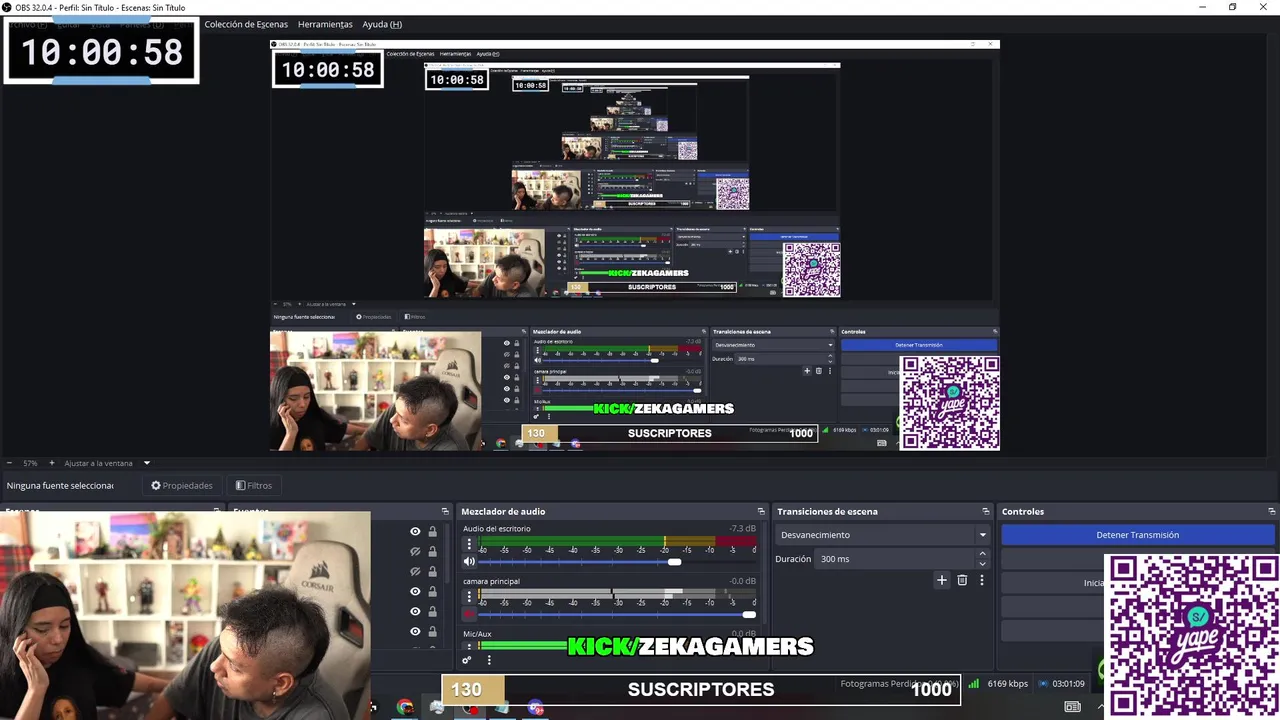Decrease Duración with the down arrow
This screenshot has width=1280, height=720.
(982, 564)
